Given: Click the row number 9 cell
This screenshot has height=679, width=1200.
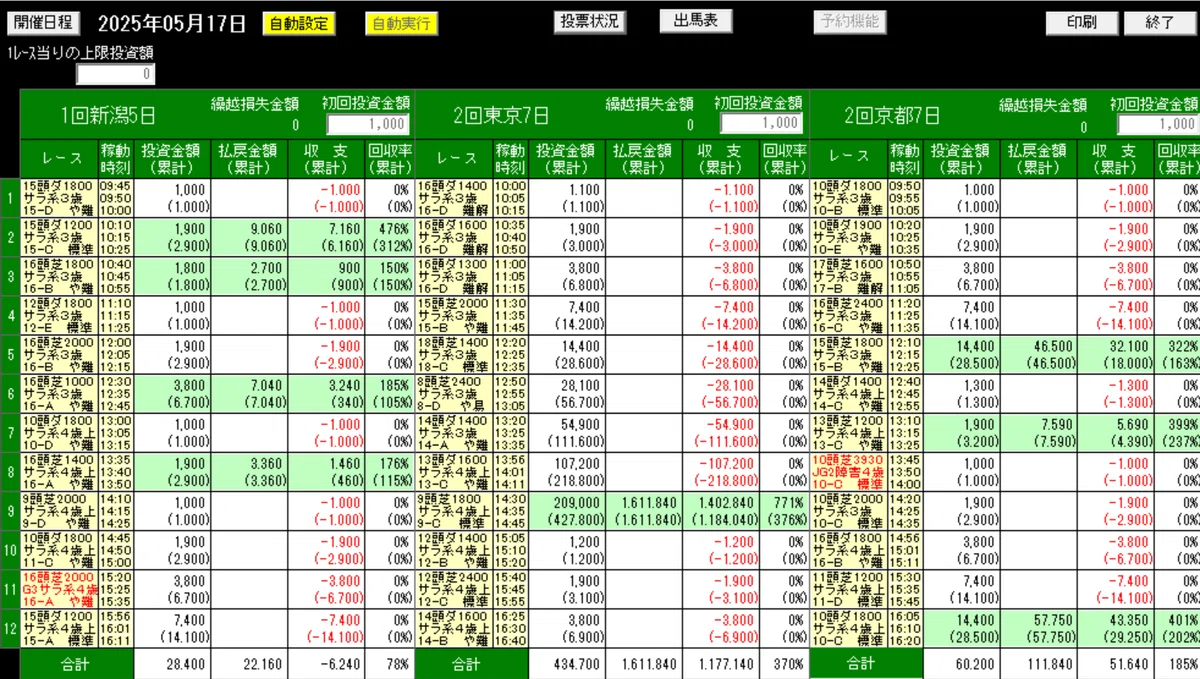Looking at the screenshot, I should click(10, 511).
